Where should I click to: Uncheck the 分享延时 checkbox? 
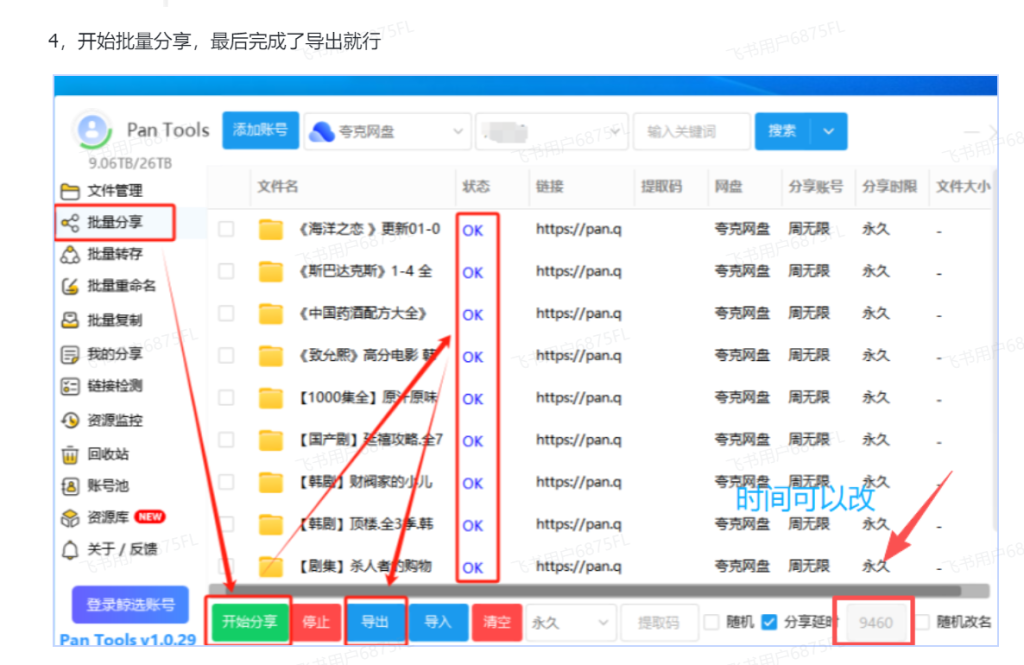(769, 622)
